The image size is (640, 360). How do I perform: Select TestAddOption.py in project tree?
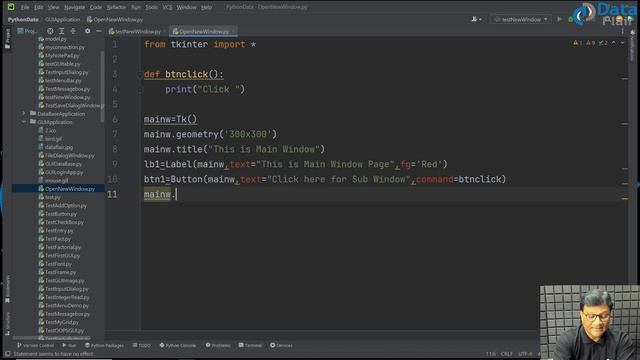coord(62,205)
